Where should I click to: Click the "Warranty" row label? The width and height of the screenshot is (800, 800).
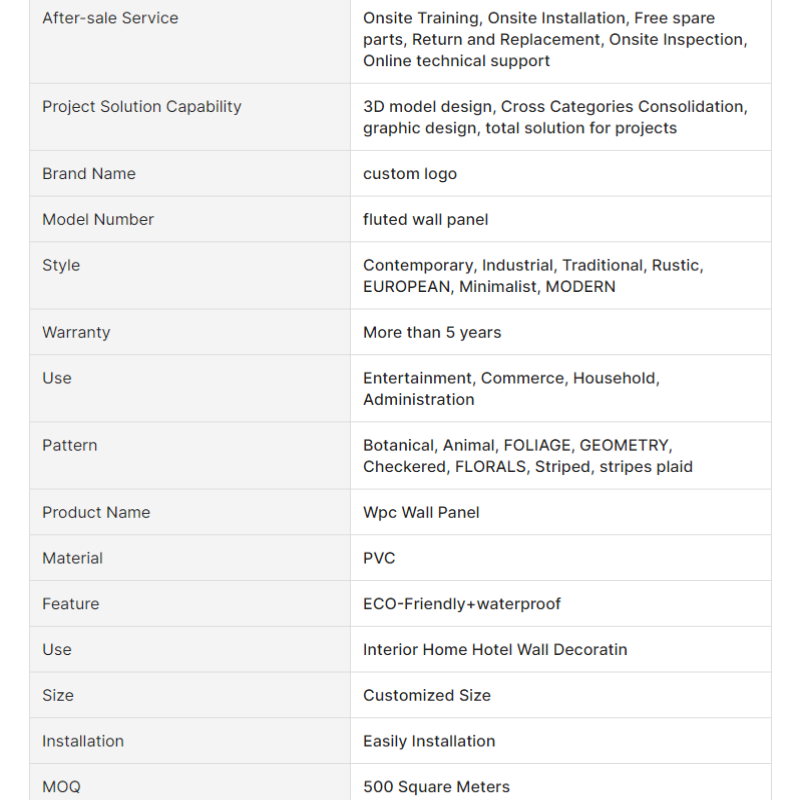(x=76, y=332)
